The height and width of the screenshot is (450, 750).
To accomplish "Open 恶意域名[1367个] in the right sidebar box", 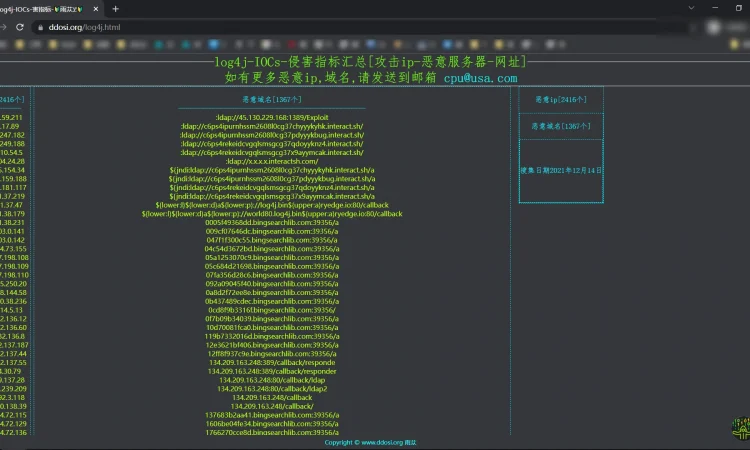I will point(561,126).
